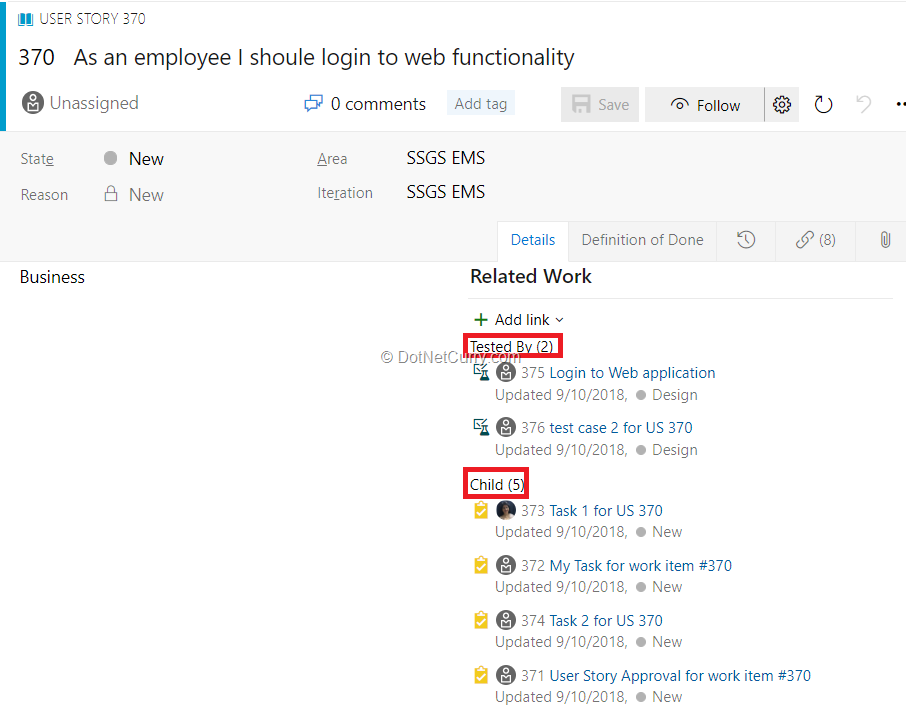Click the Undo changes arrow icon
This screenshot has height=716, width=906.
pyautogui.click(x=864, y=105)
